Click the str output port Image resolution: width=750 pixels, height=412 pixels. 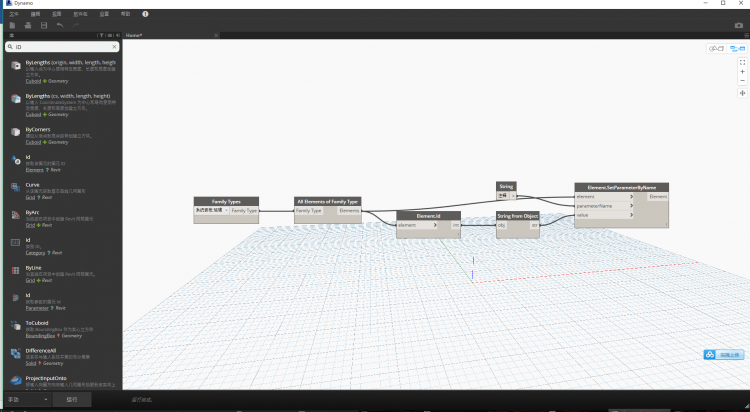534,225
